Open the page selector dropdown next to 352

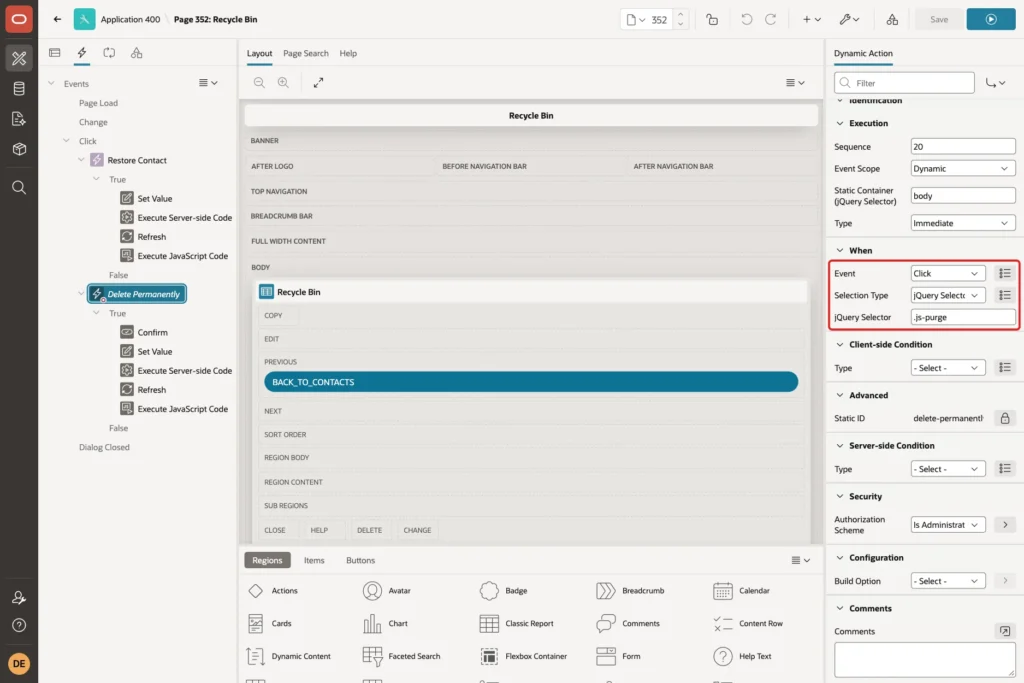tap(635, 20)
